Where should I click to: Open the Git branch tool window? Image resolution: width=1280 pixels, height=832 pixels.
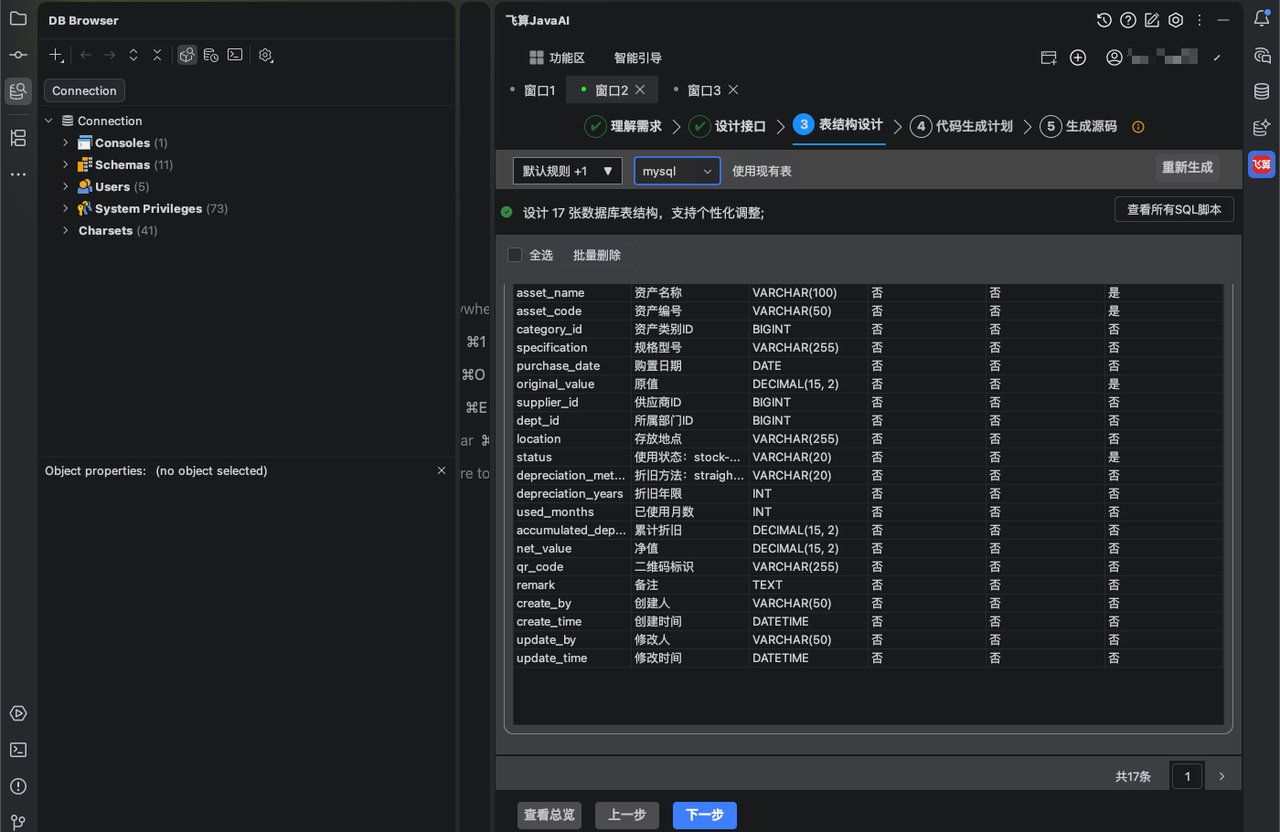pyautogui.click(x=18, y=822)
